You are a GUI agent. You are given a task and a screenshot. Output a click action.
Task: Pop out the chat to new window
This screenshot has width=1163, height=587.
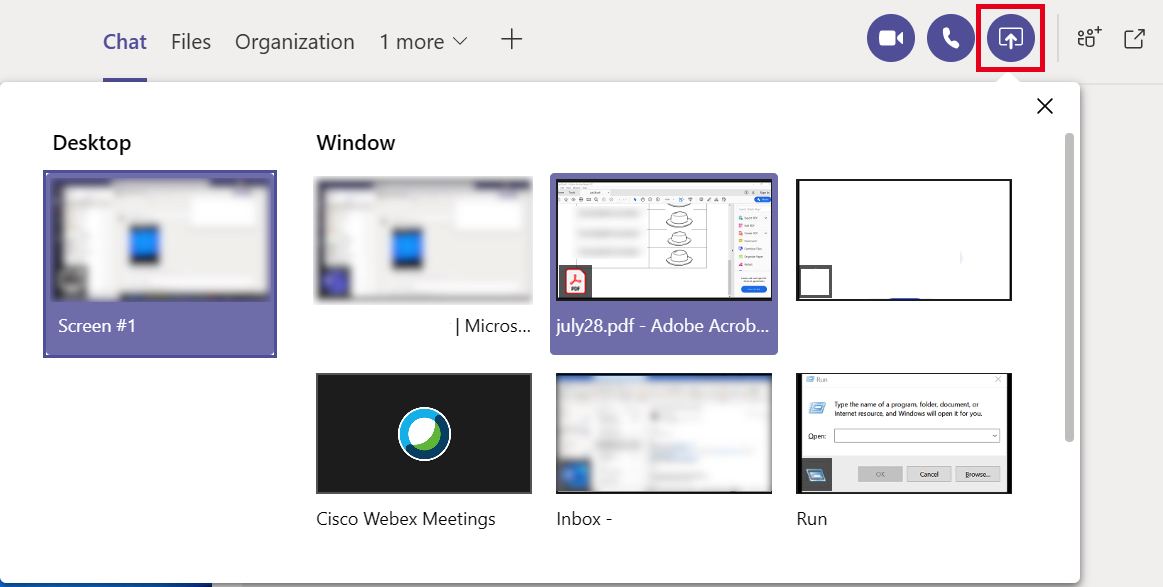[1135, 37]
